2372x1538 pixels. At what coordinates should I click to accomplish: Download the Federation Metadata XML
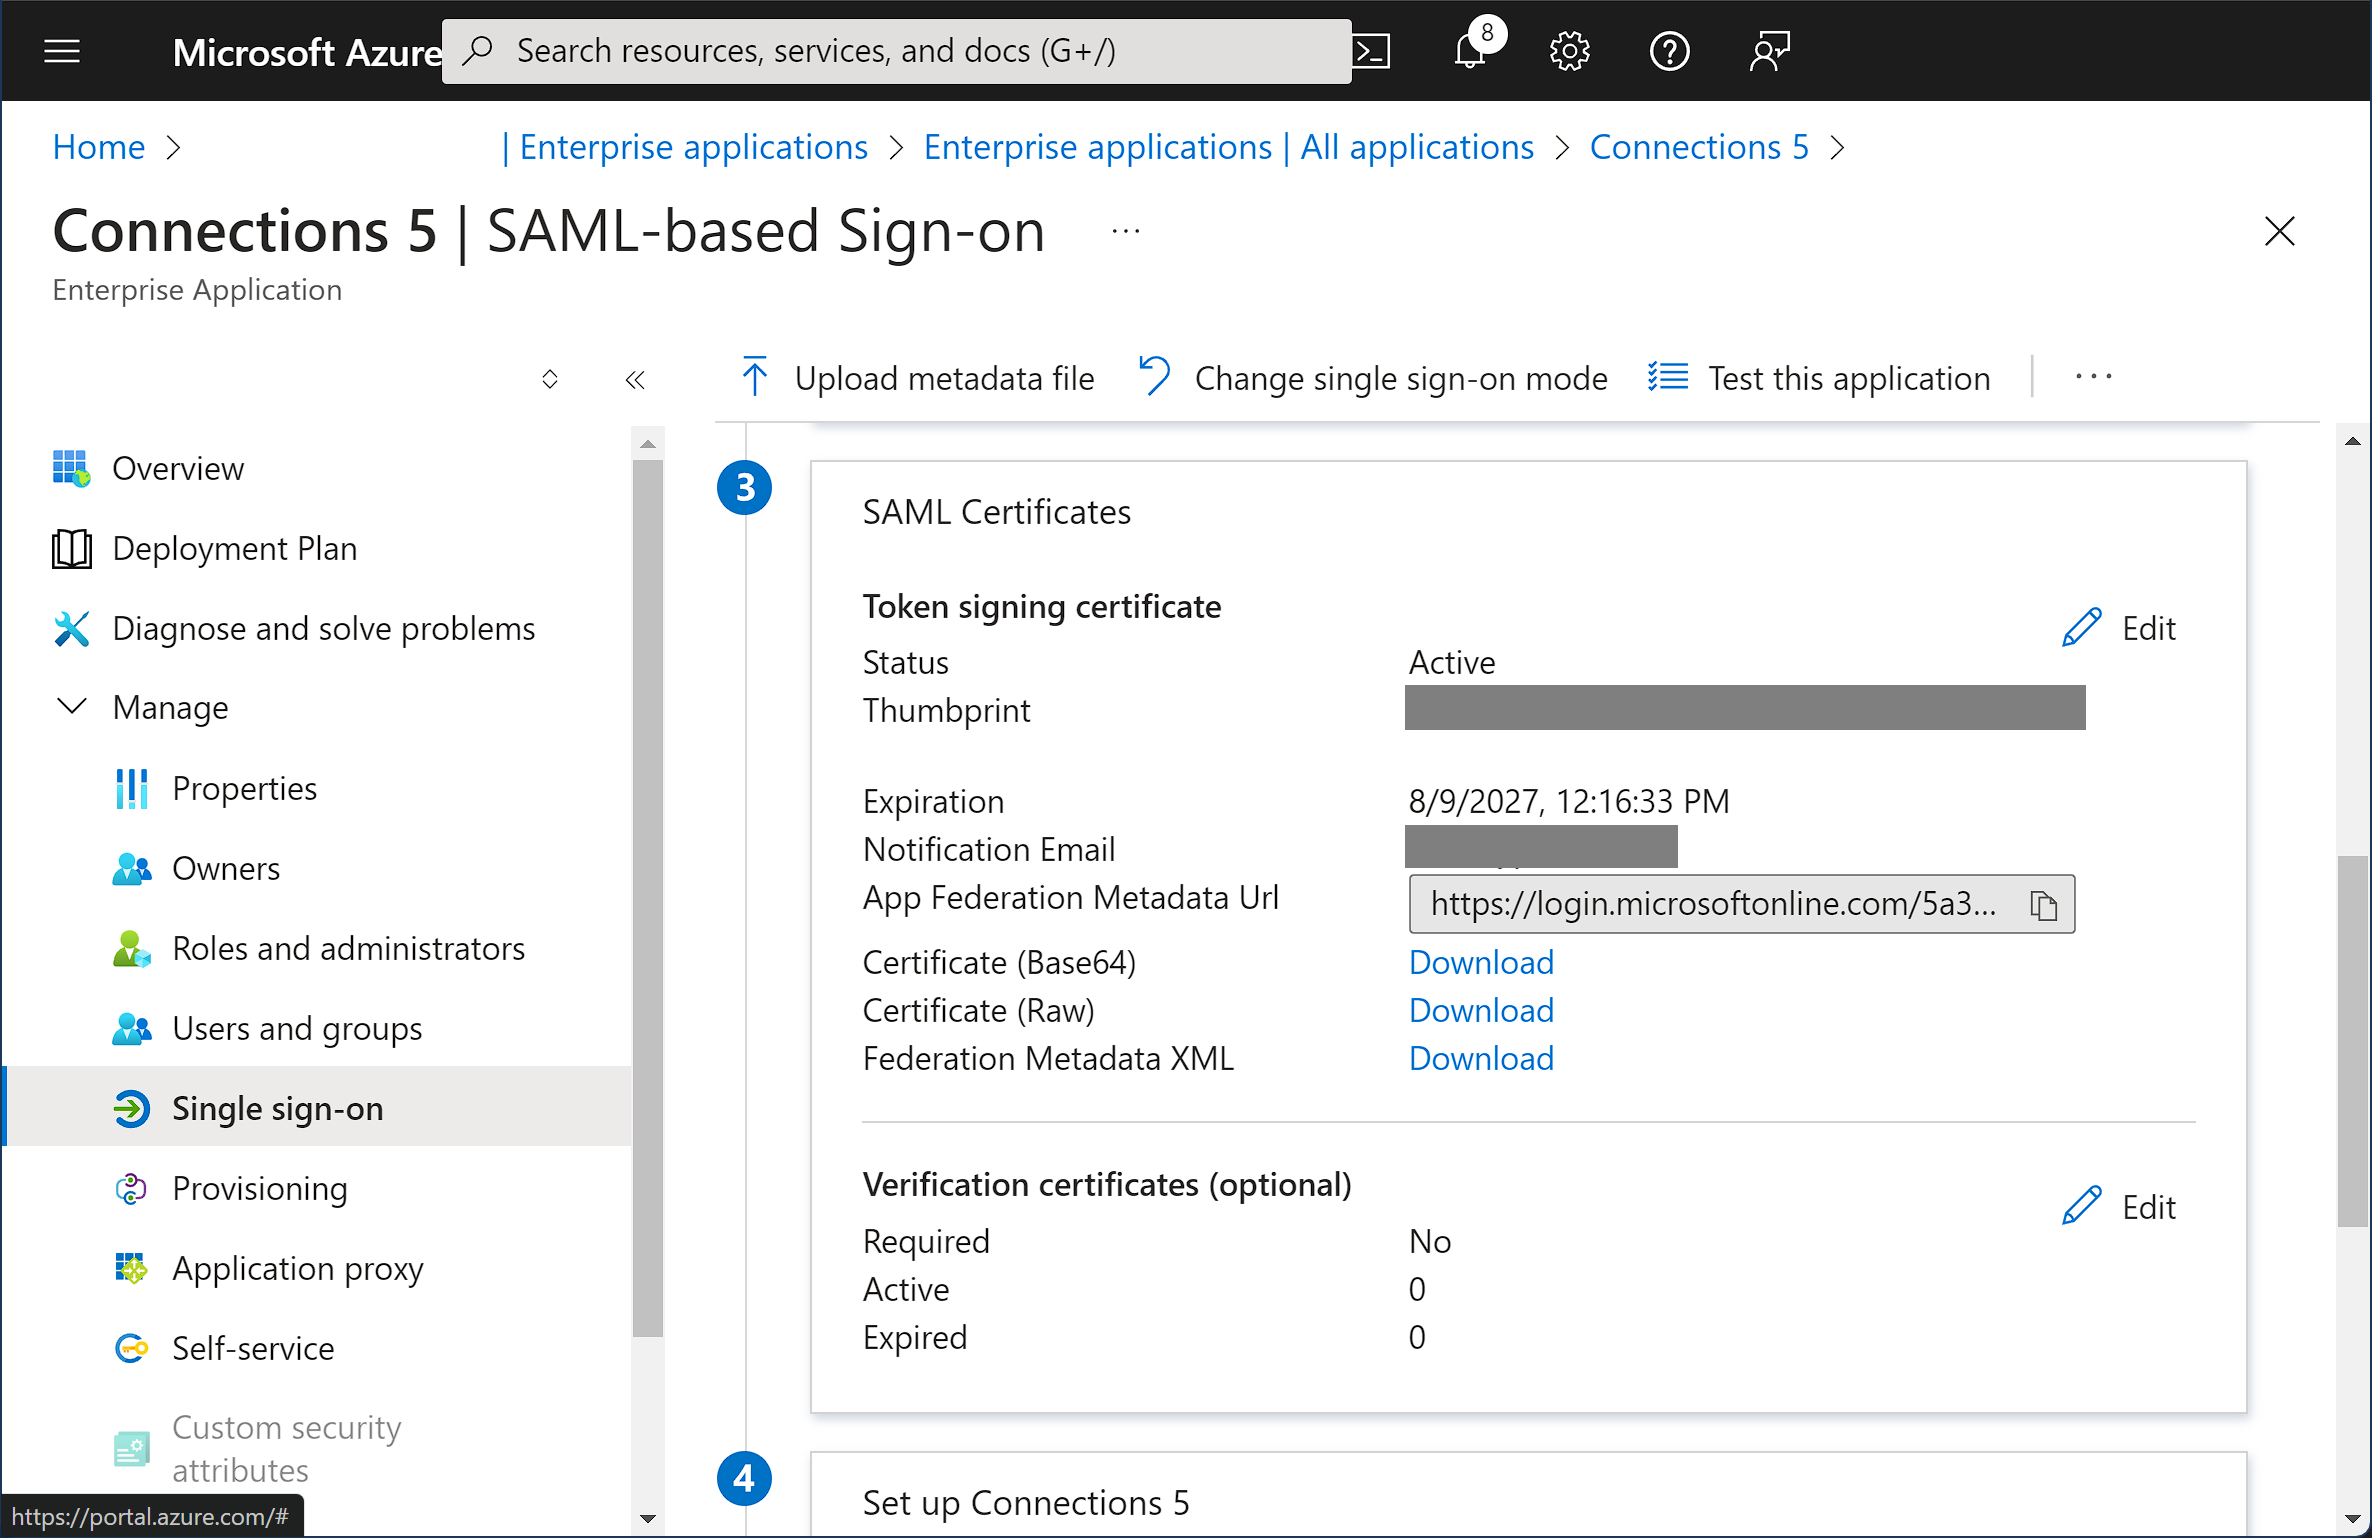coord(1481,1058)
